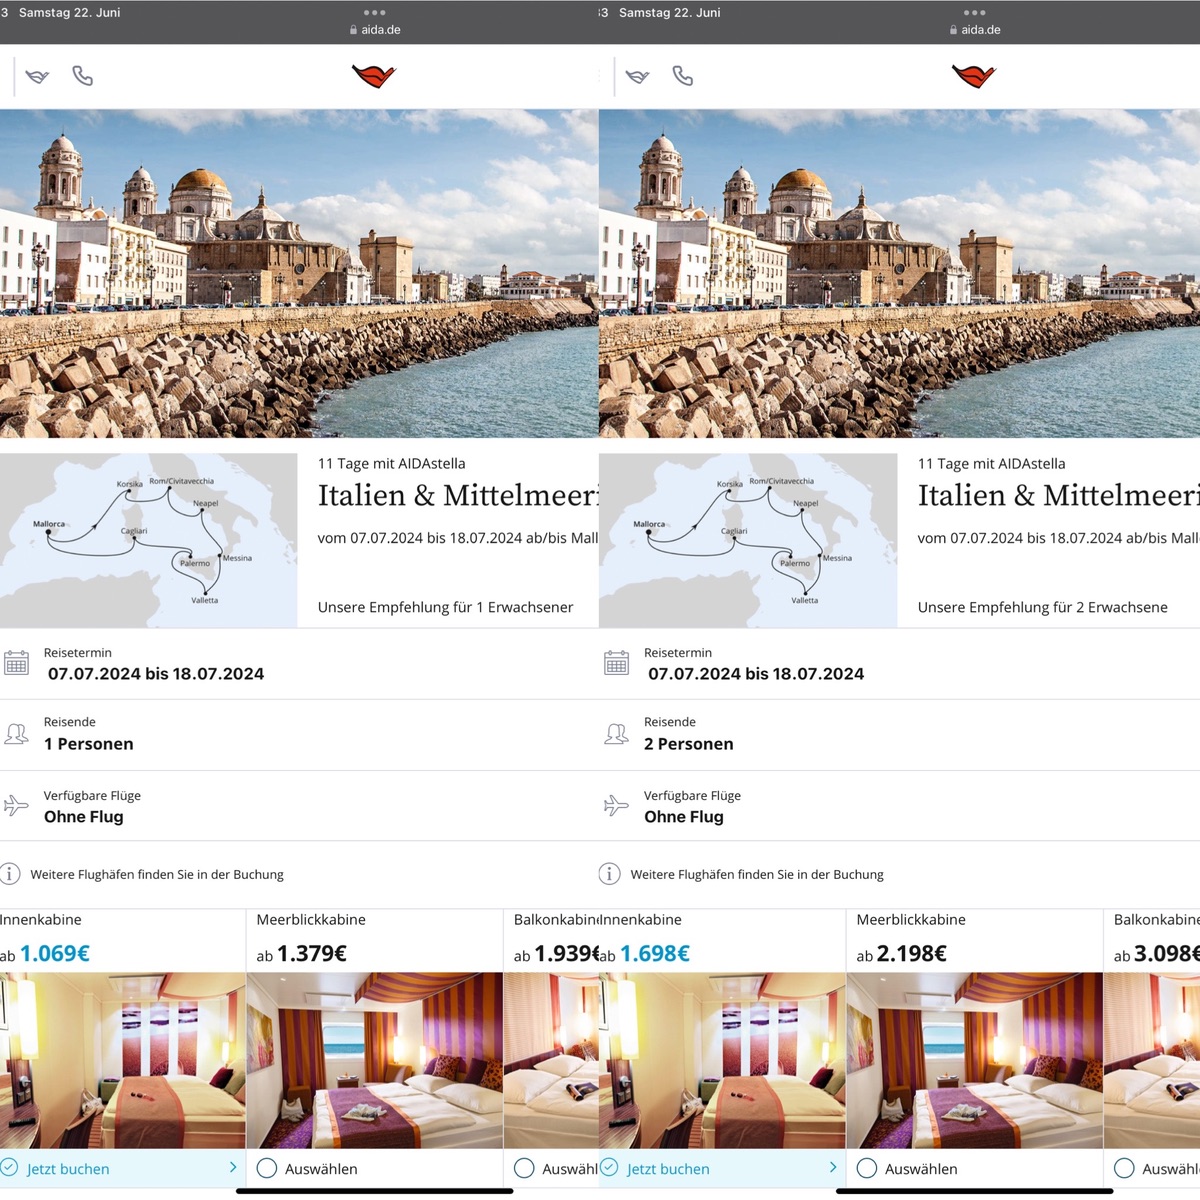The image size is (1200, 1200).
Task: Open Innenkabine photo priced 1.698€
Action: click(722, 1060)
